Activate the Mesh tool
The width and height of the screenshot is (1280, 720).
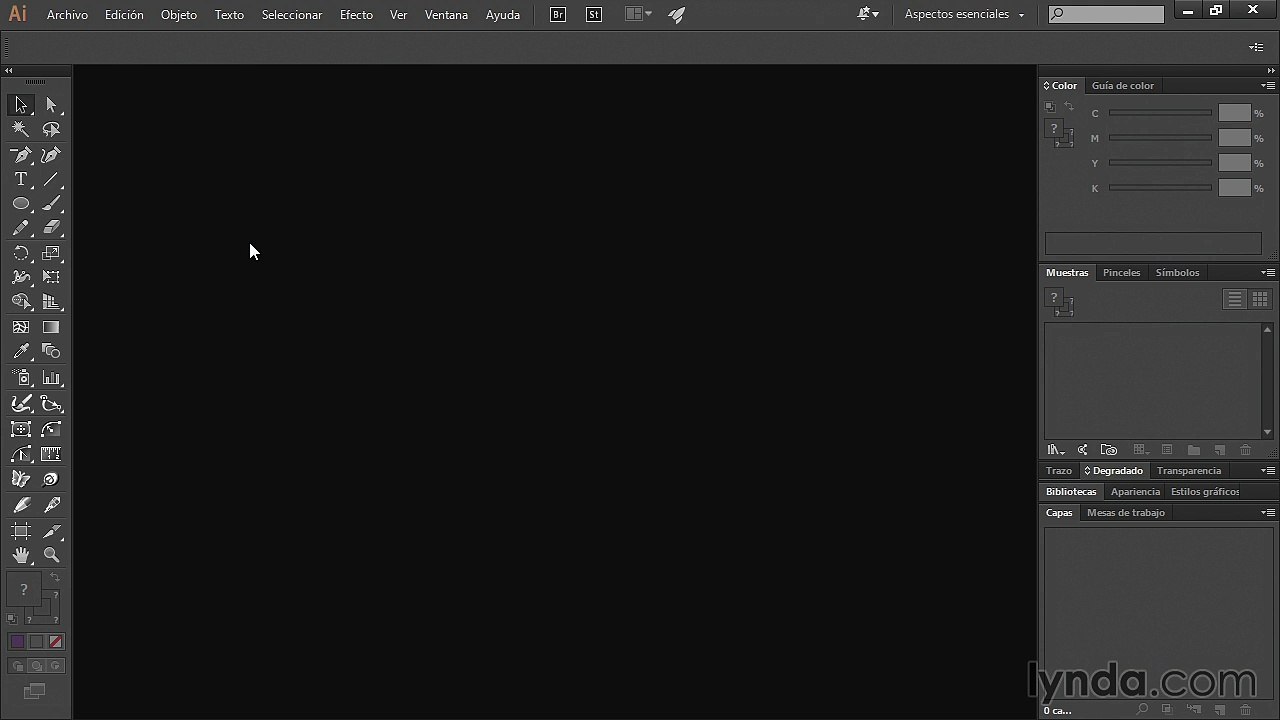click(21, 327)
